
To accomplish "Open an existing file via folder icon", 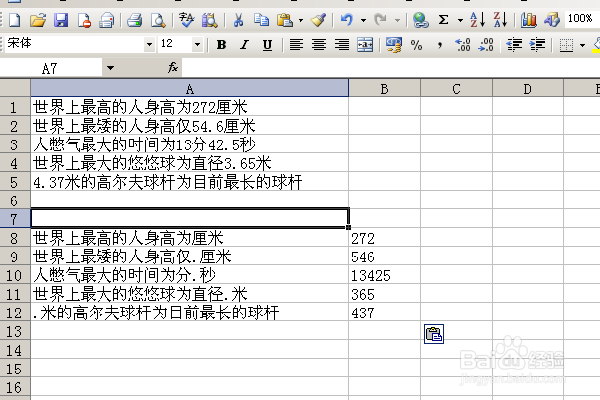I will point(38,20).
